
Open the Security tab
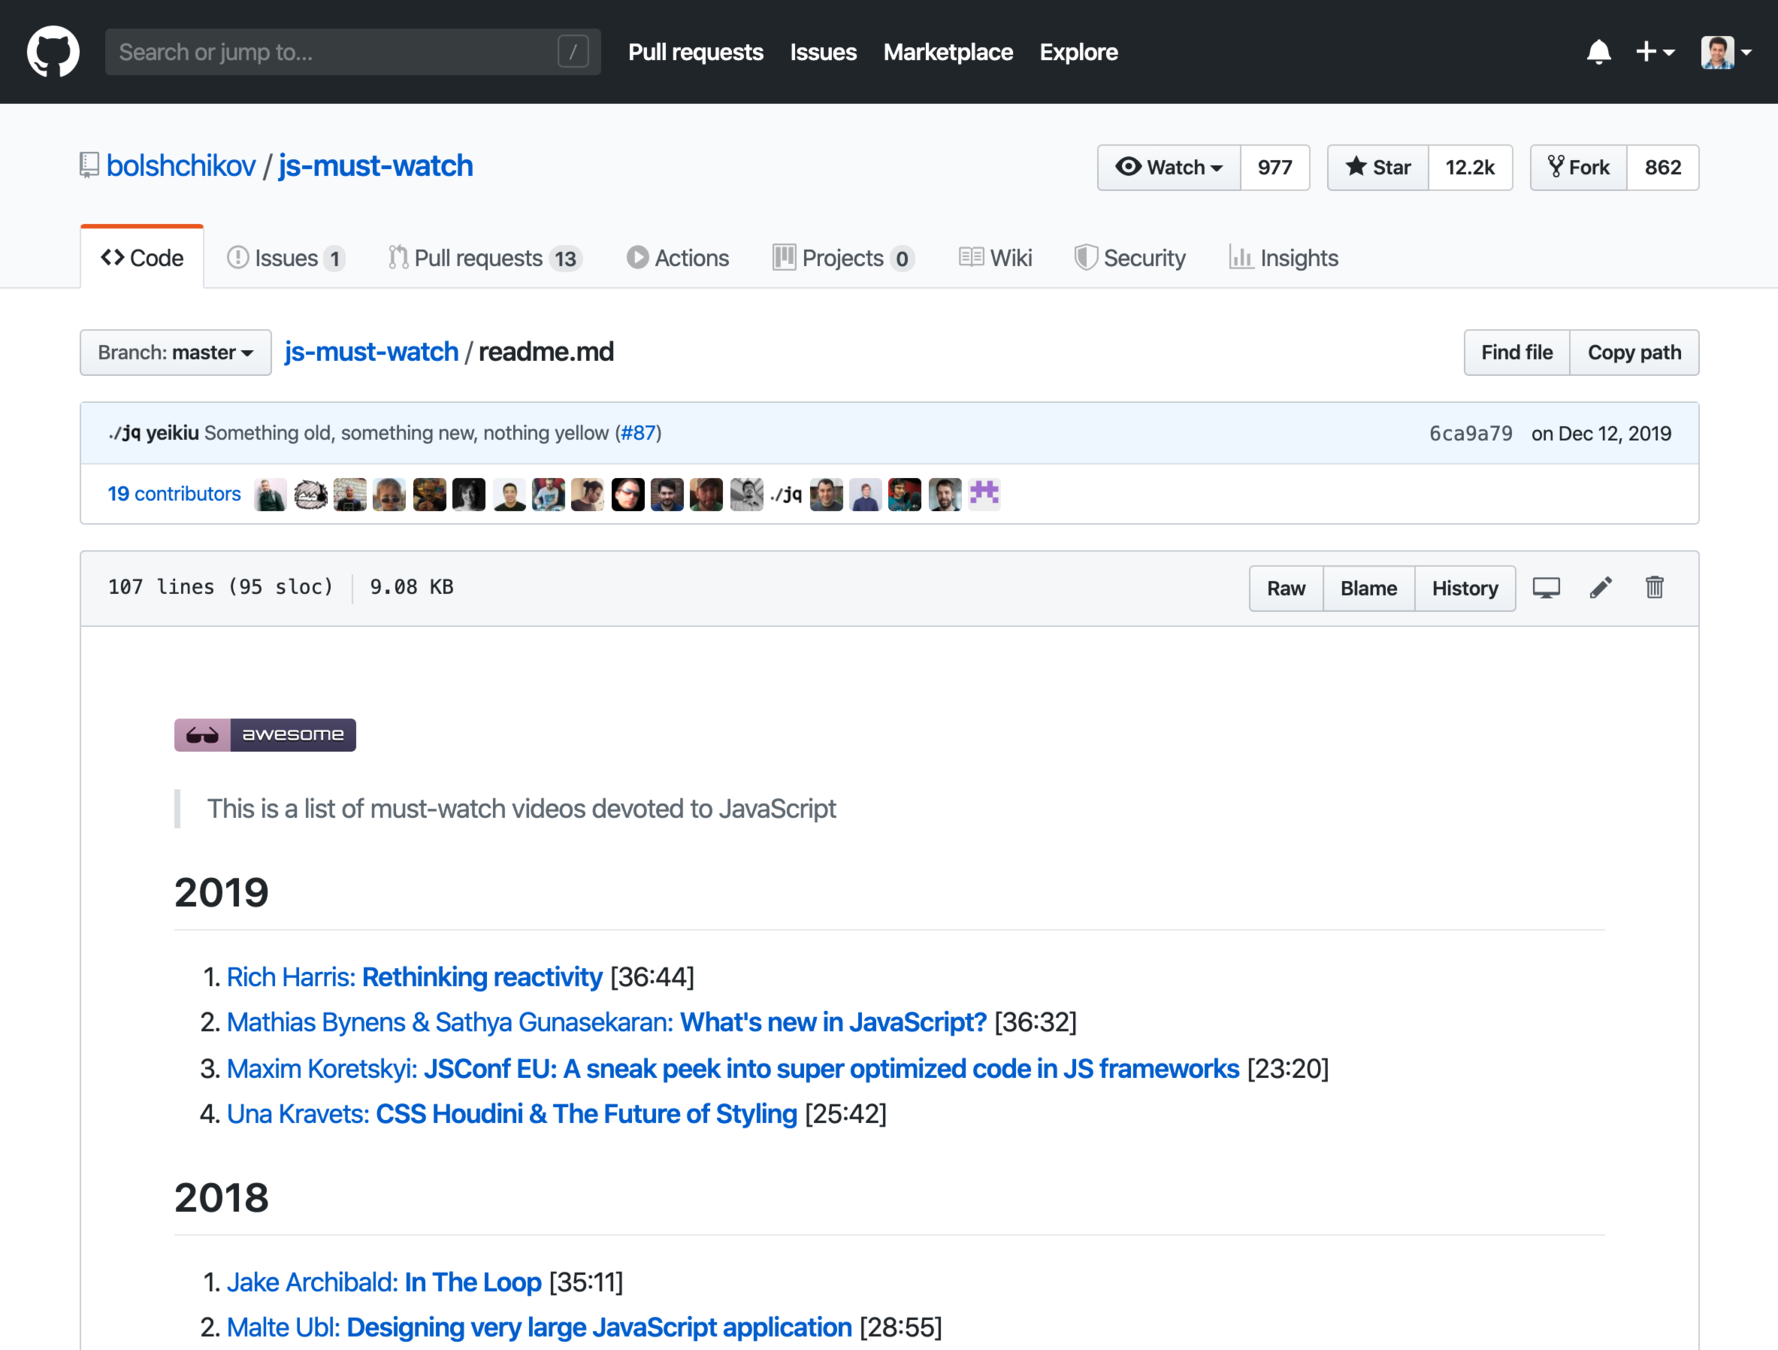coord(1130,258)
